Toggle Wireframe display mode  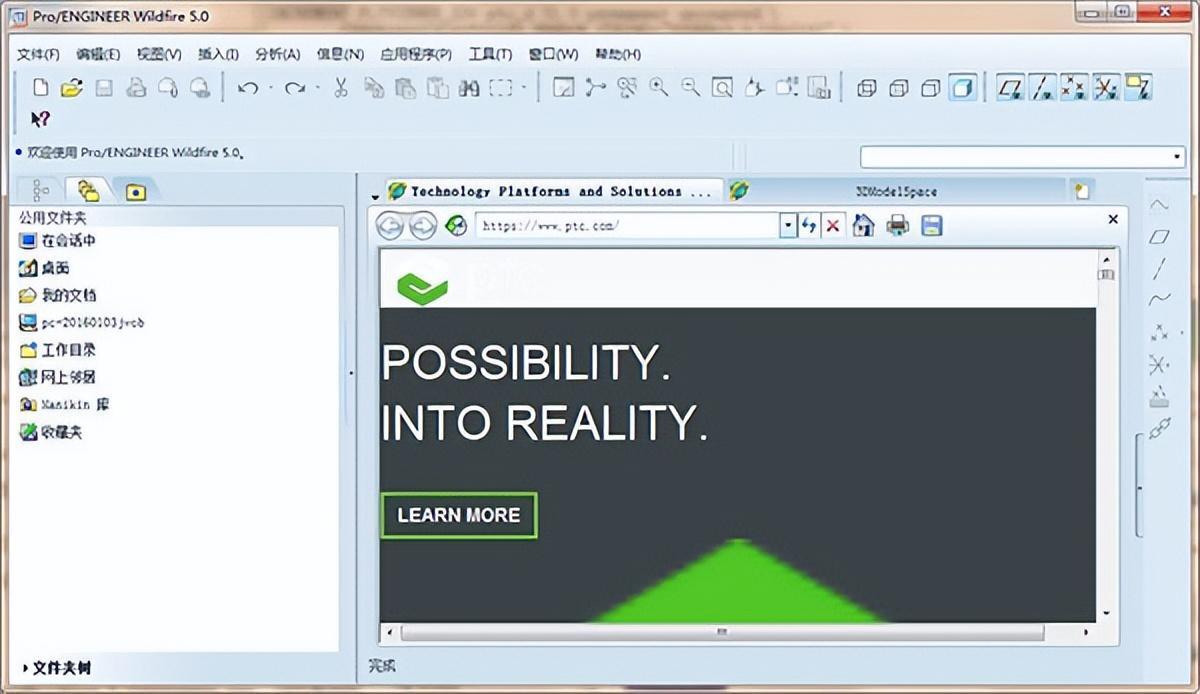point(866,88)
